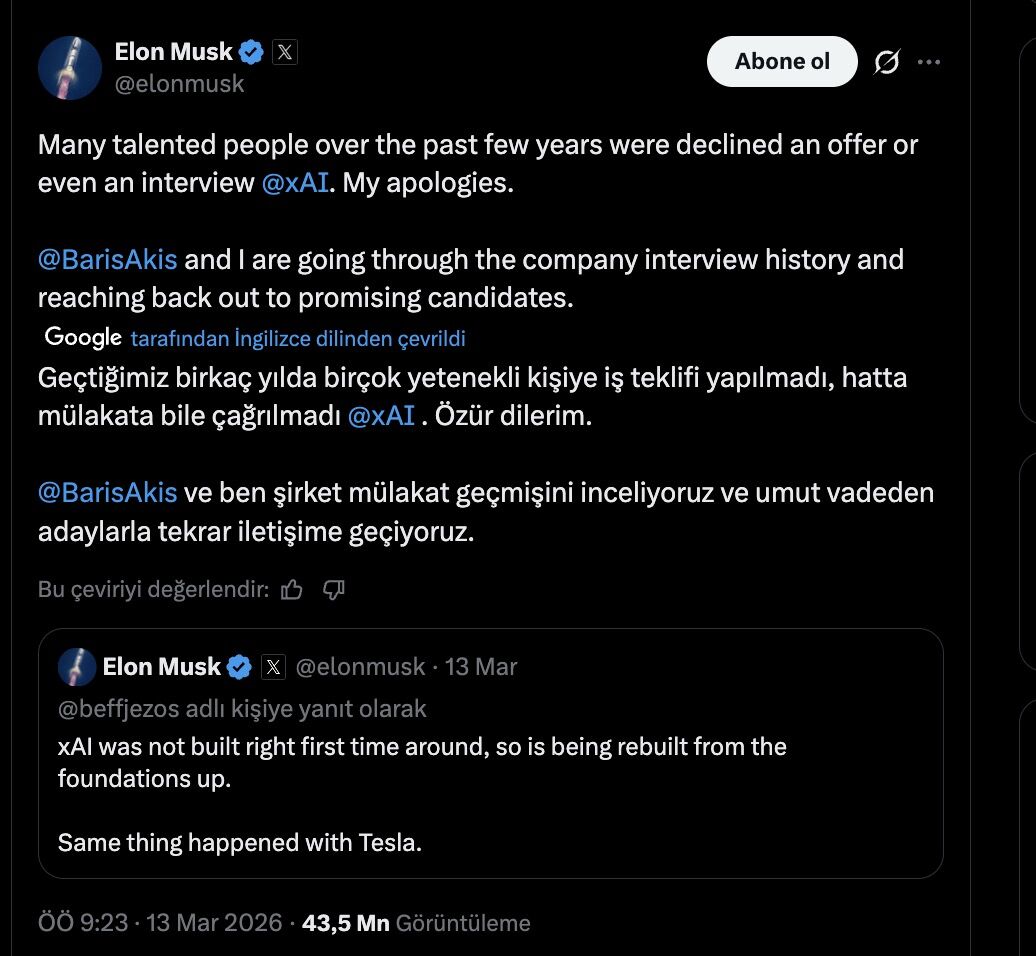Click the Google logo above the translation
The height and width of the screenshot is (956, 1036).
pyautogui.click(x=81, y=337)
